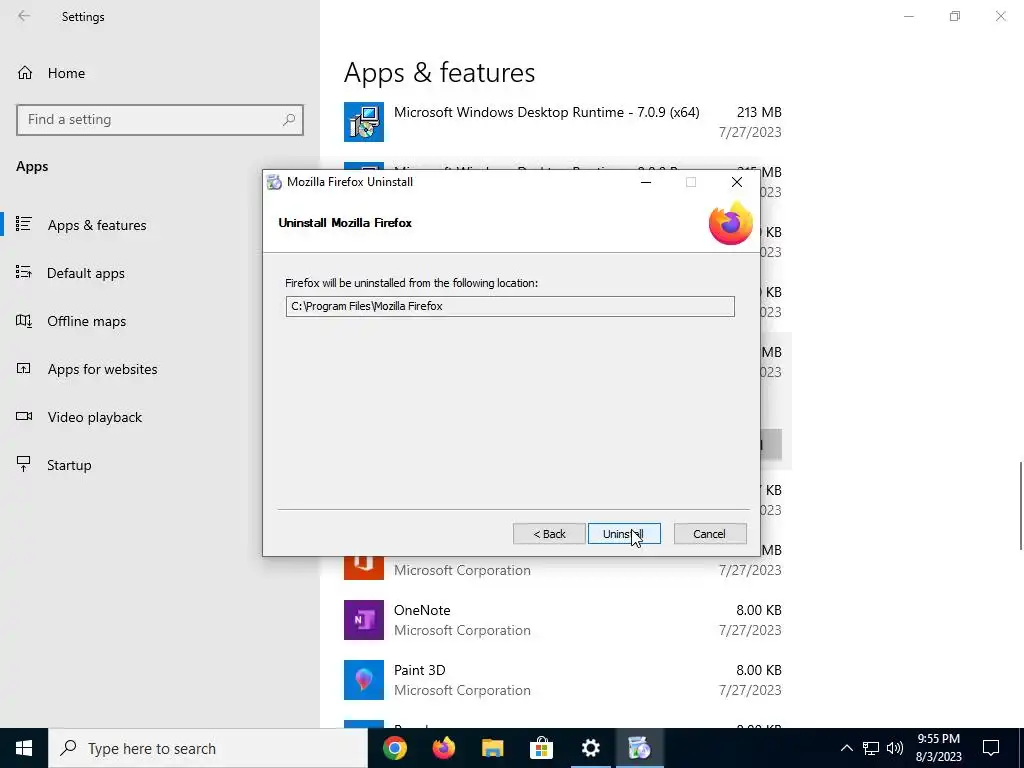
Task: Select the OneNote app entry
Action: tap(563, 620)
